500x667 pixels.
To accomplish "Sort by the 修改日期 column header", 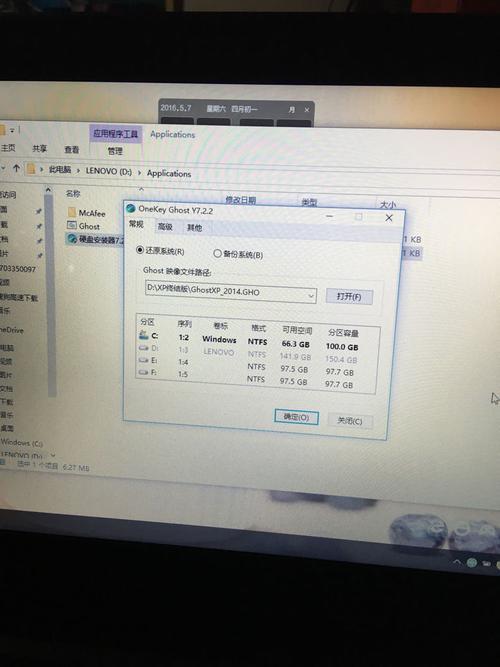I will pyautogui.click(x=240, y=200).
